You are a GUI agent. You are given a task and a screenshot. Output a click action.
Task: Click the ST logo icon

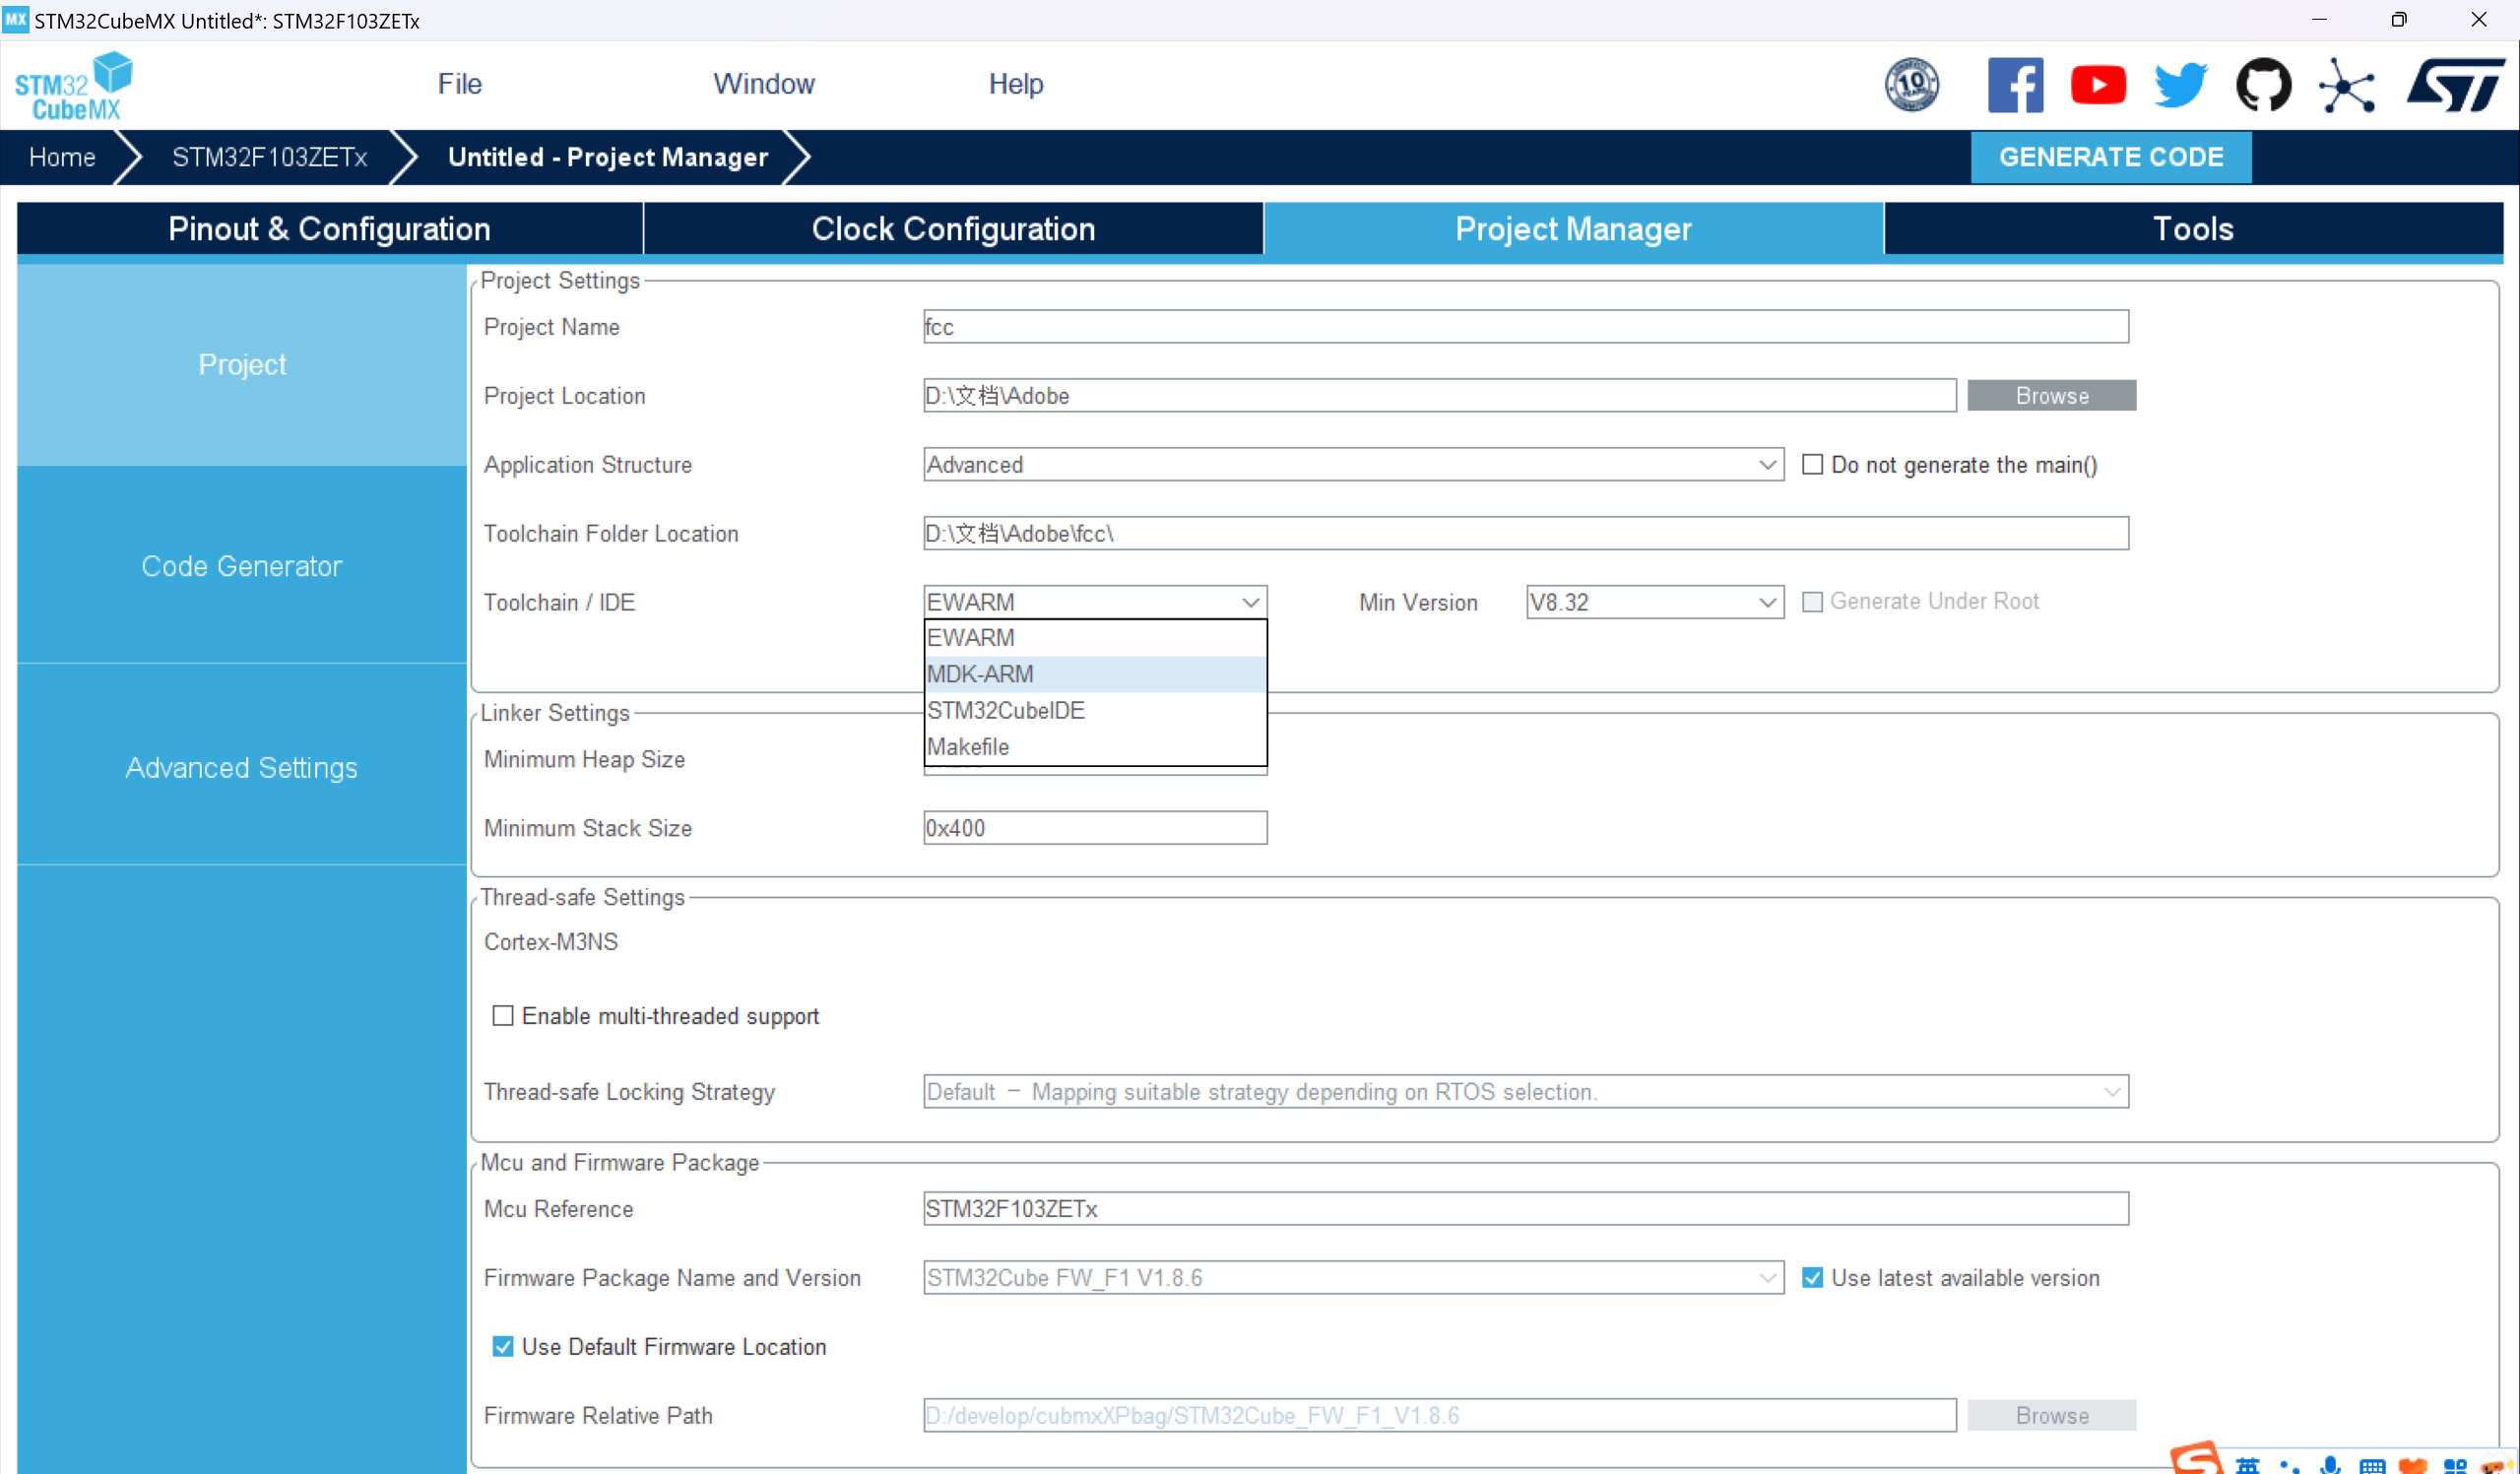tap(2455, 85)
